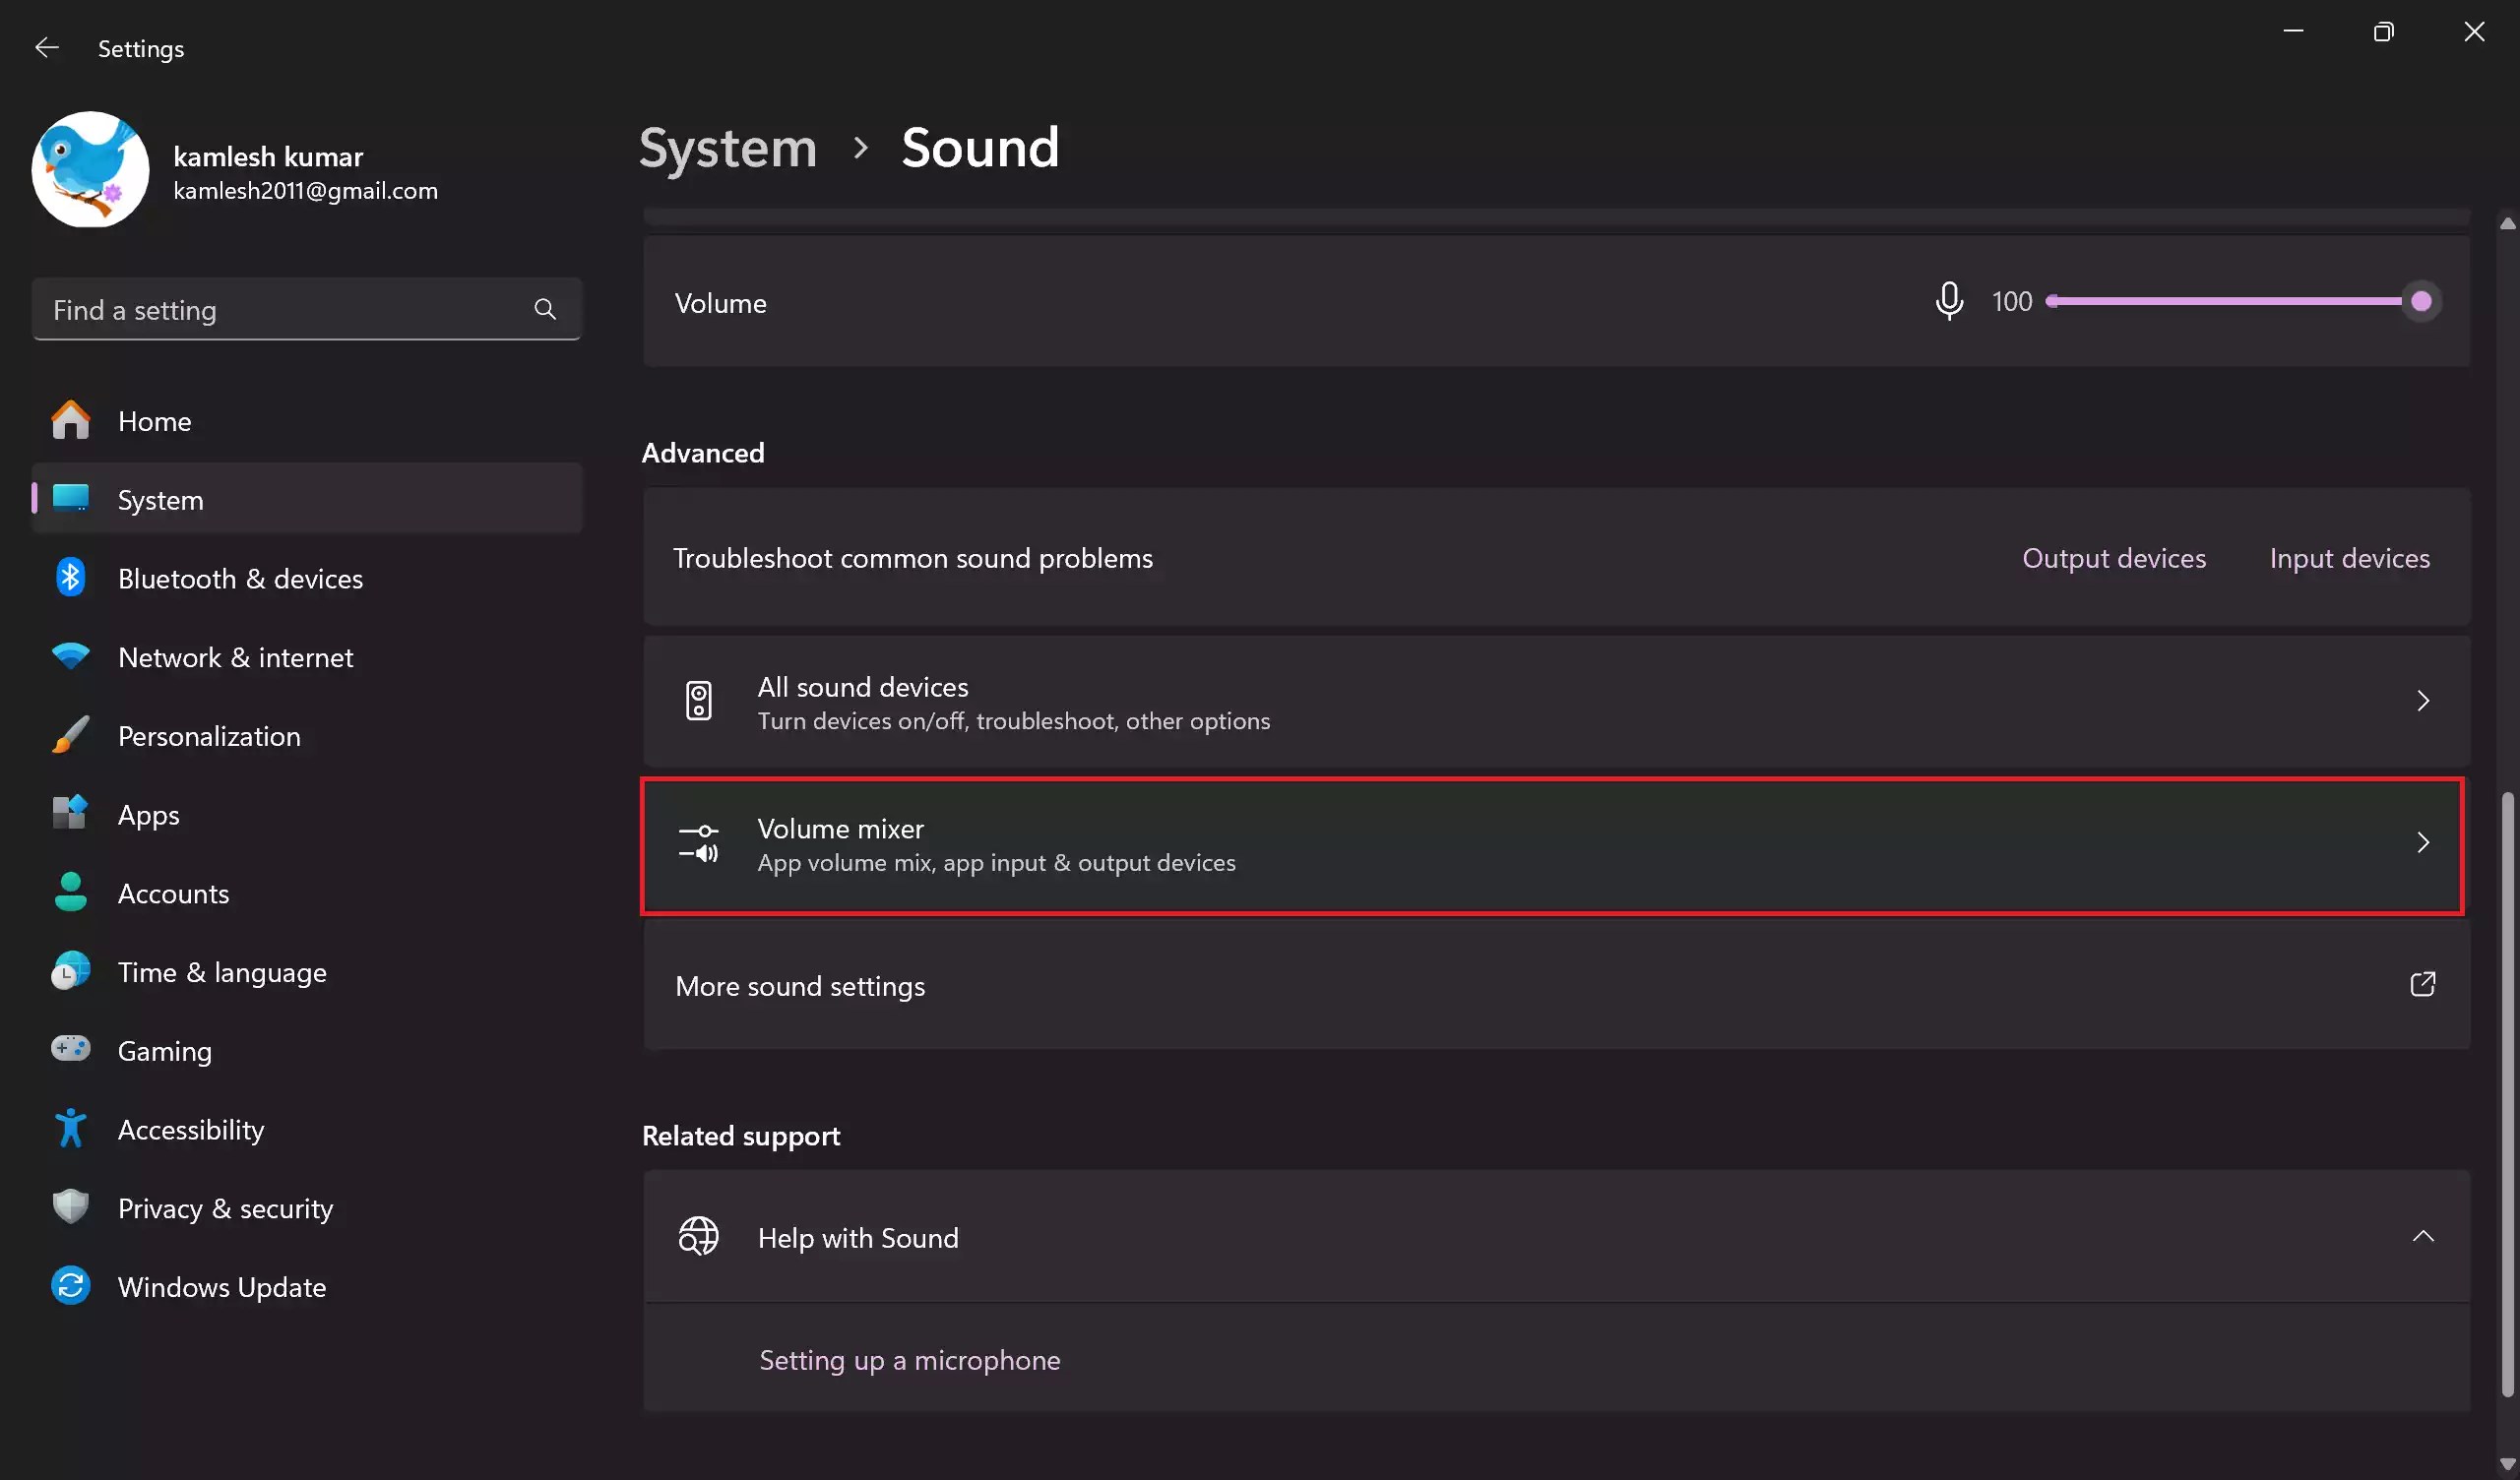The height and width of the screenshot is (1480, 2520).
Task: Click kamlesh kumar's profile avatar
Action: pos(90,170)
